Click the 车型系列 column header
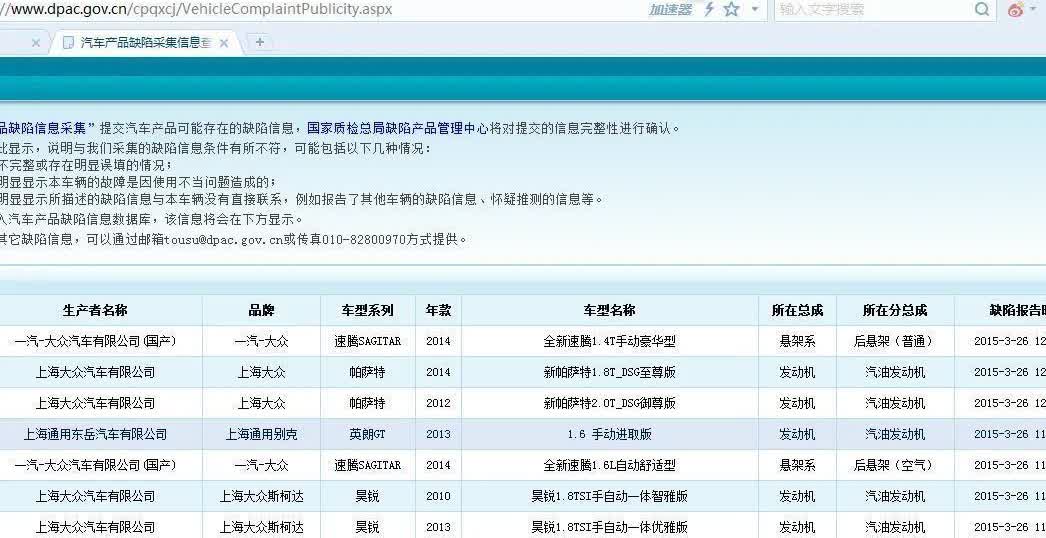The height and width of the screenshot is (538, 1046). click(368, 310)
